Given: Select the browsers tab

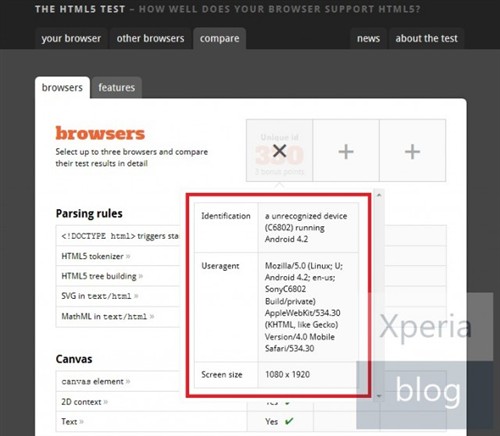Looking at the screenshot, I should pyautogui.click(x=62, y=87).
